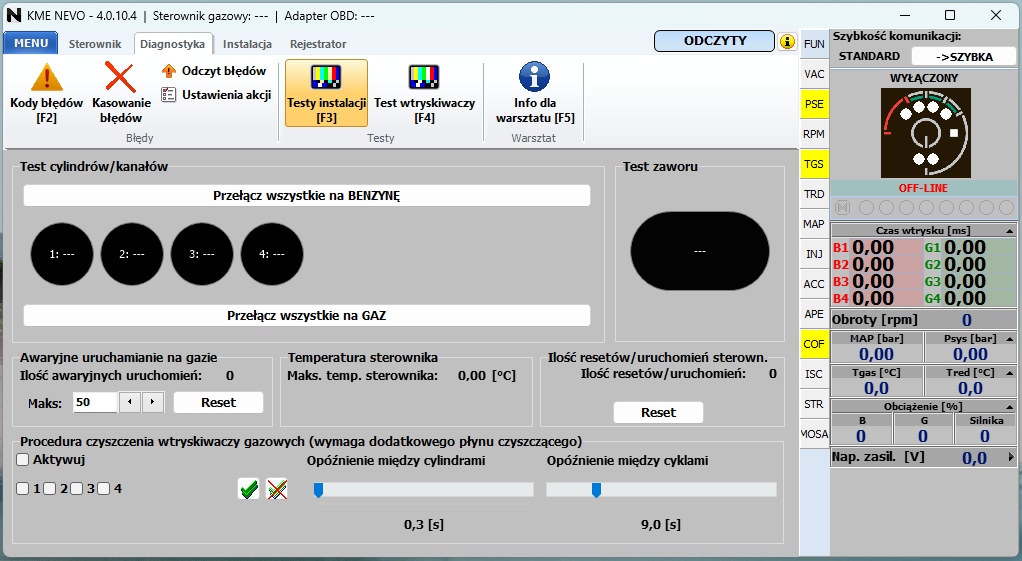Click the Maks input field showing 50
The width and height of the screenshot is (1022, 561).
pyautogui.click(x=95, y=402)
